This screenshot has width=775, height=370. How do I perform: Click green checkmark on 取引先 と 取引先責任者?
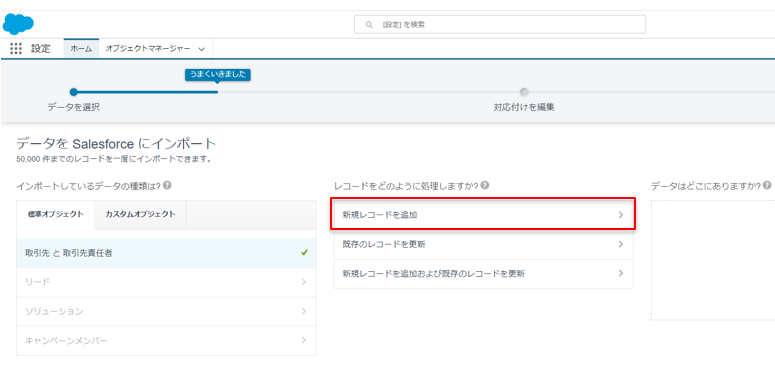coord(304,252)
